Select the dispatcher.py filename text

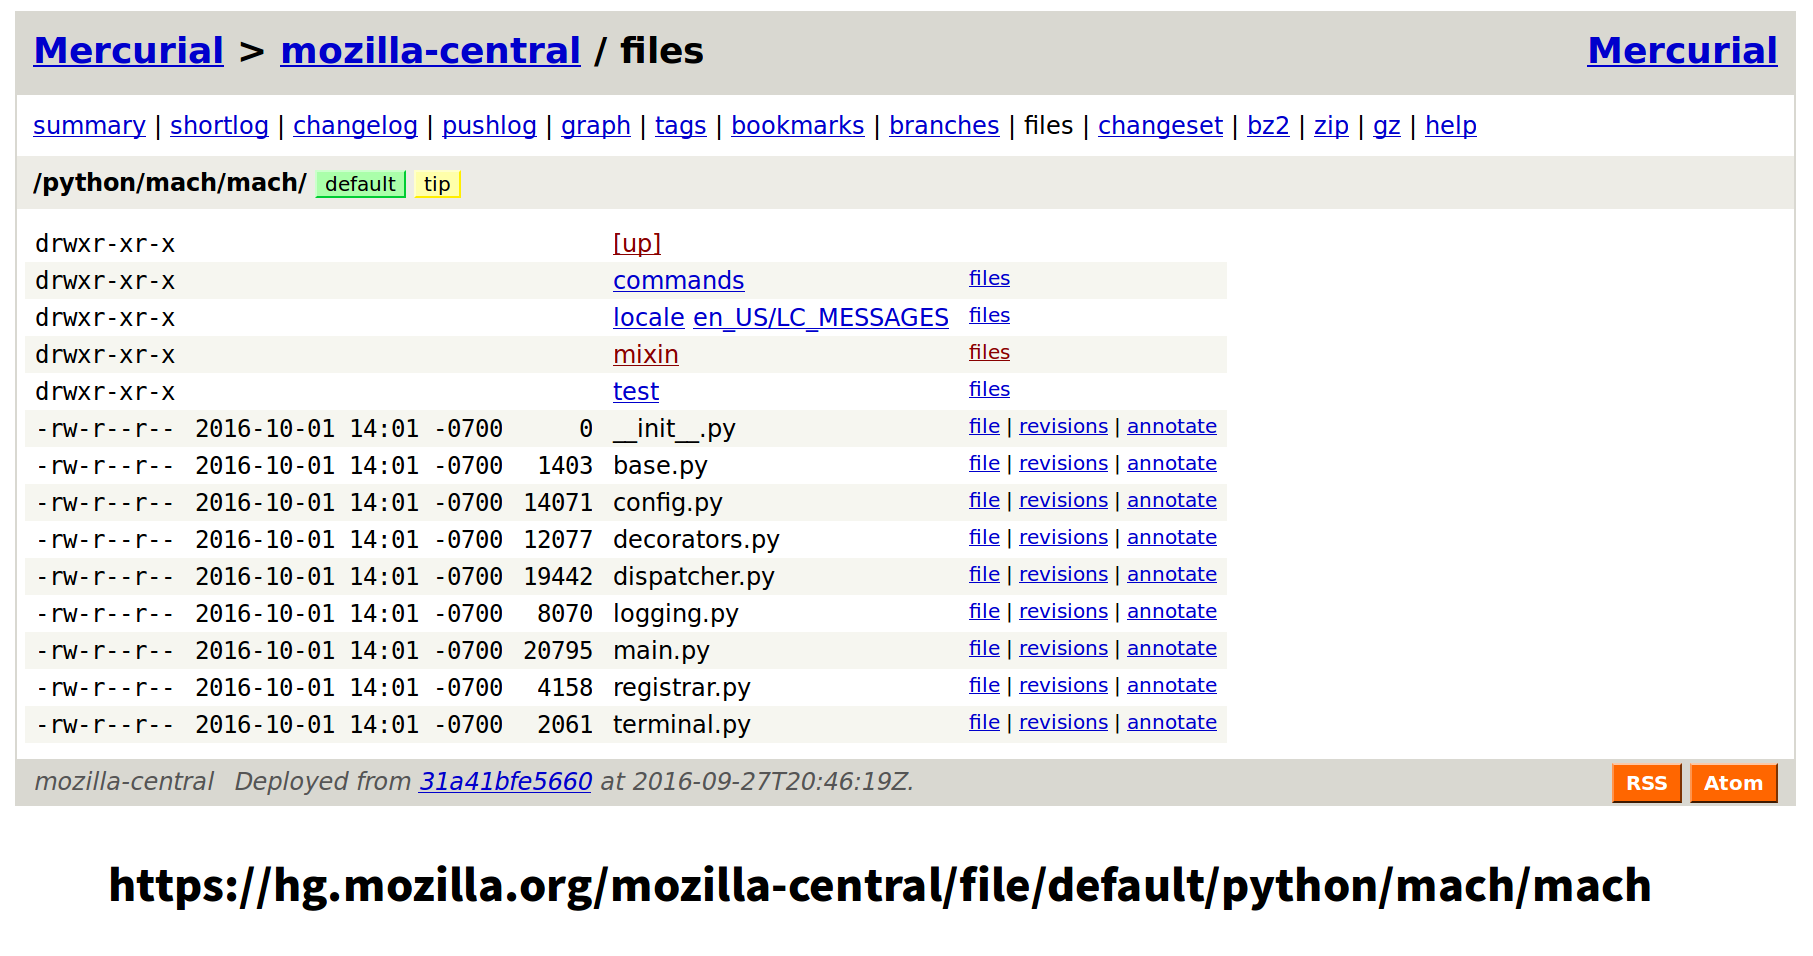click(693, 577)
